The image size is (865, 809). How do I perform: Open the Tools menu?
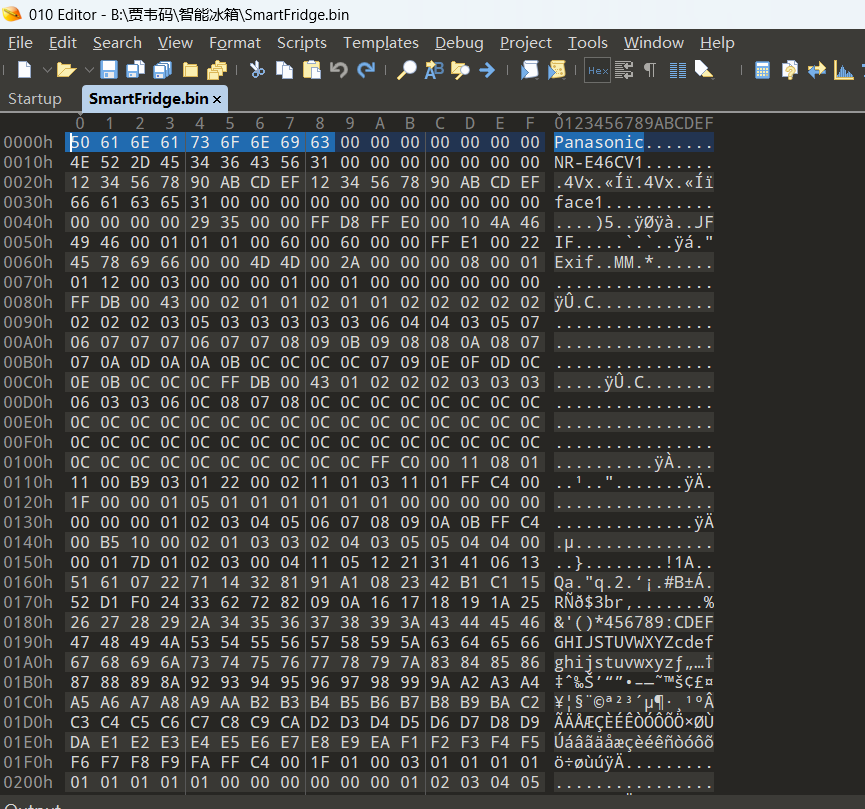pos(588,42)
